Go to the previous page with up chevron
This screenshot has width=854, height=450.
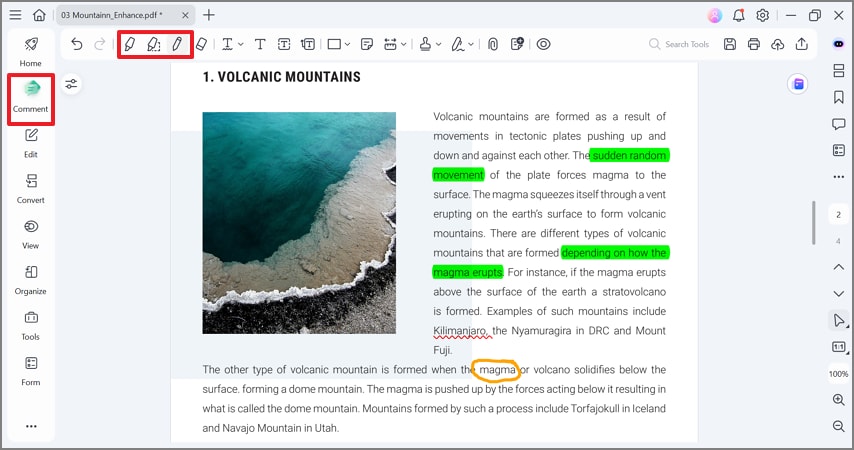click(x=839, y=267)
